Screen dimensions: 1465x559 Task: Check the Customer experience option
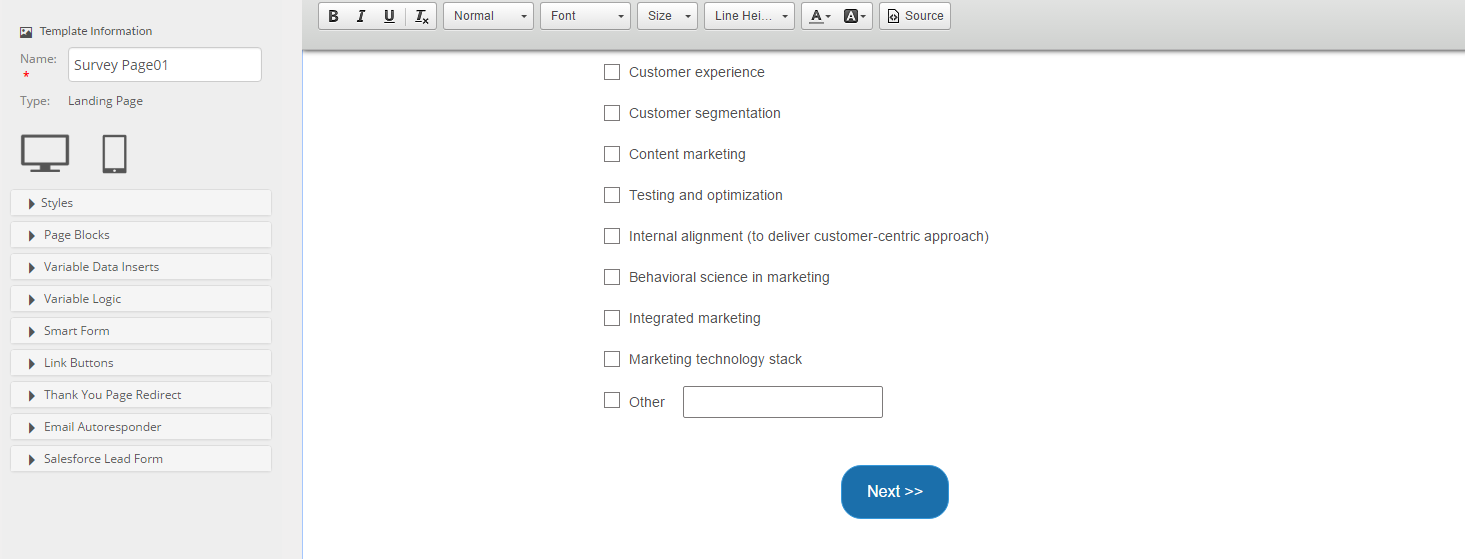pos(612,72)
